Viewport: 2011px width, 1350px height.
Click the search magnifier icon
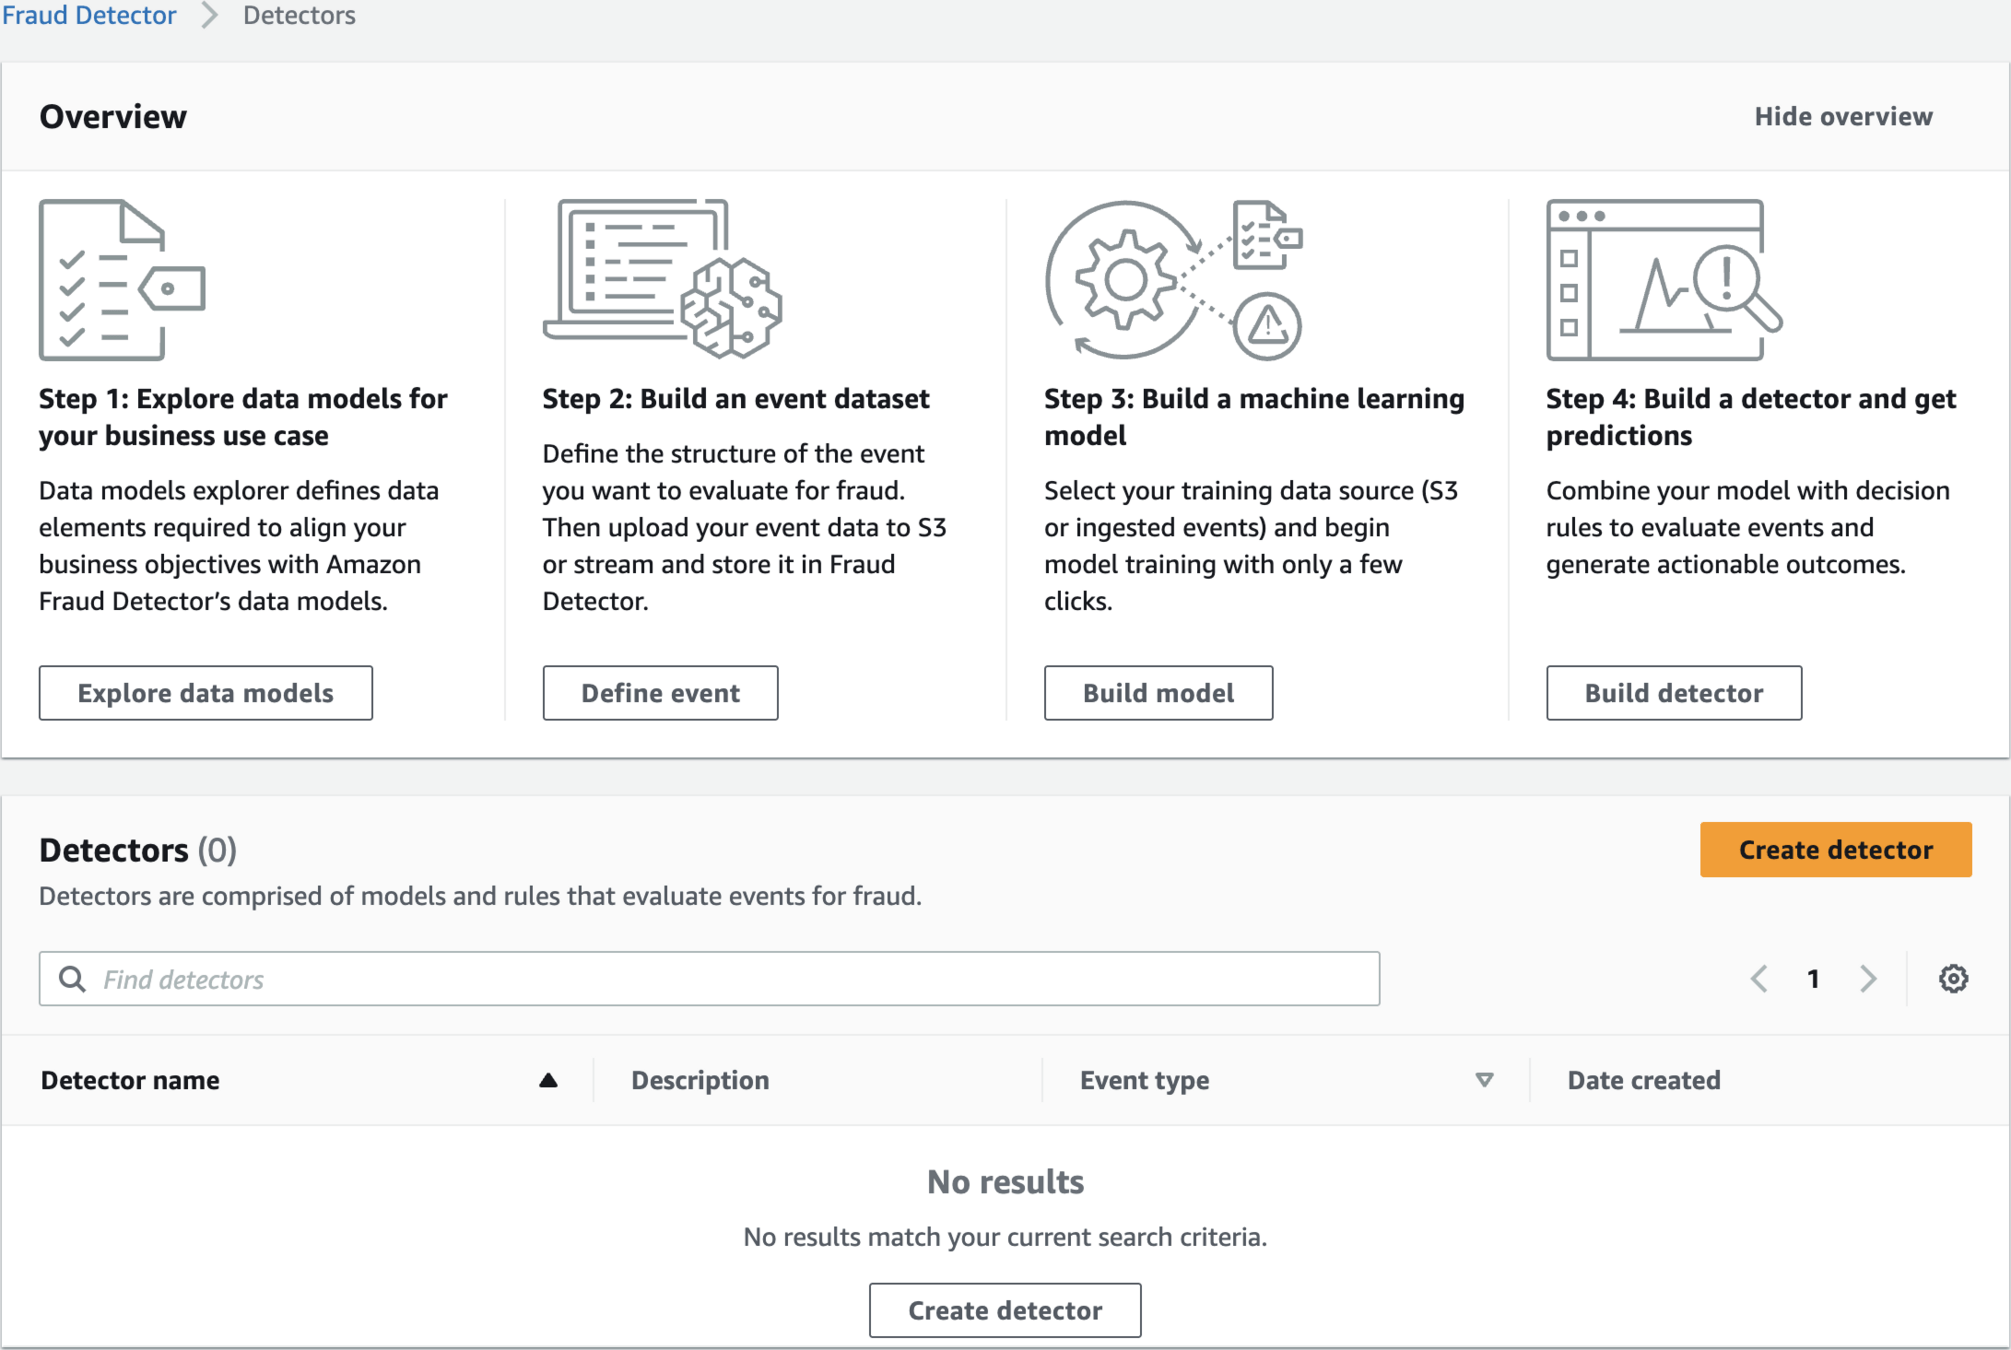coord(72,979)
